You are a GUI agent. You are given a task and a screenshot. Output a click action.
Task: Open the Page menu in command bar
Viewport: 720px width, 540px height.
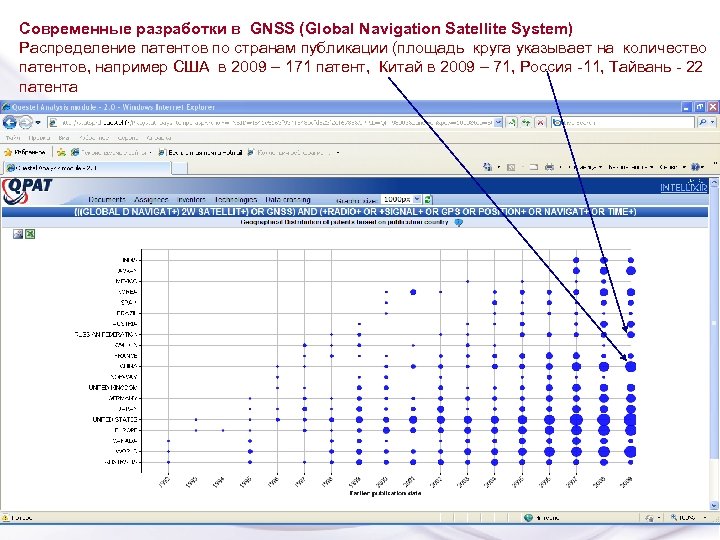[585, 167]
